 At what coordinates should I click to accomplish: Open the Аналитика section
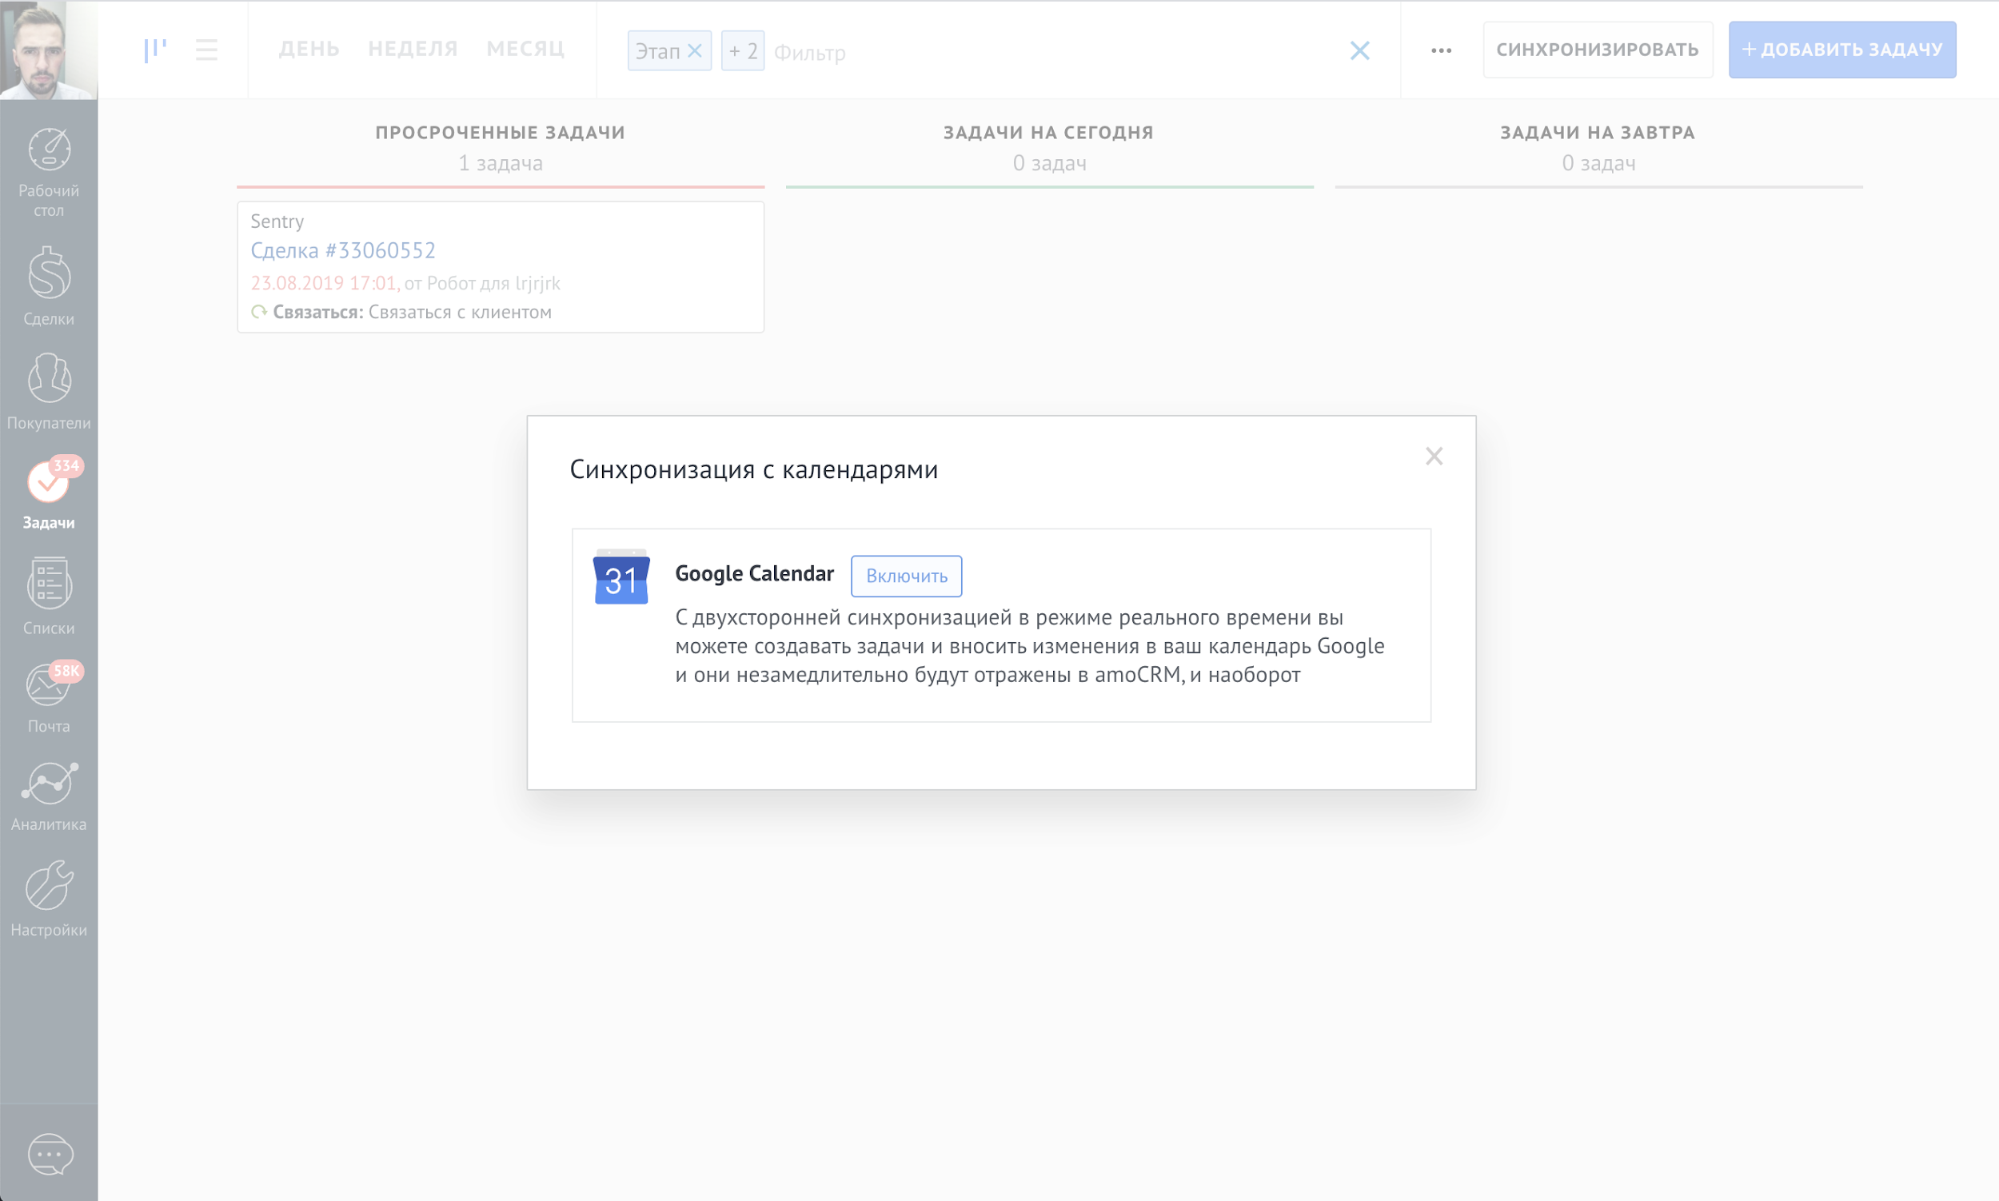(x=49, y=797)
